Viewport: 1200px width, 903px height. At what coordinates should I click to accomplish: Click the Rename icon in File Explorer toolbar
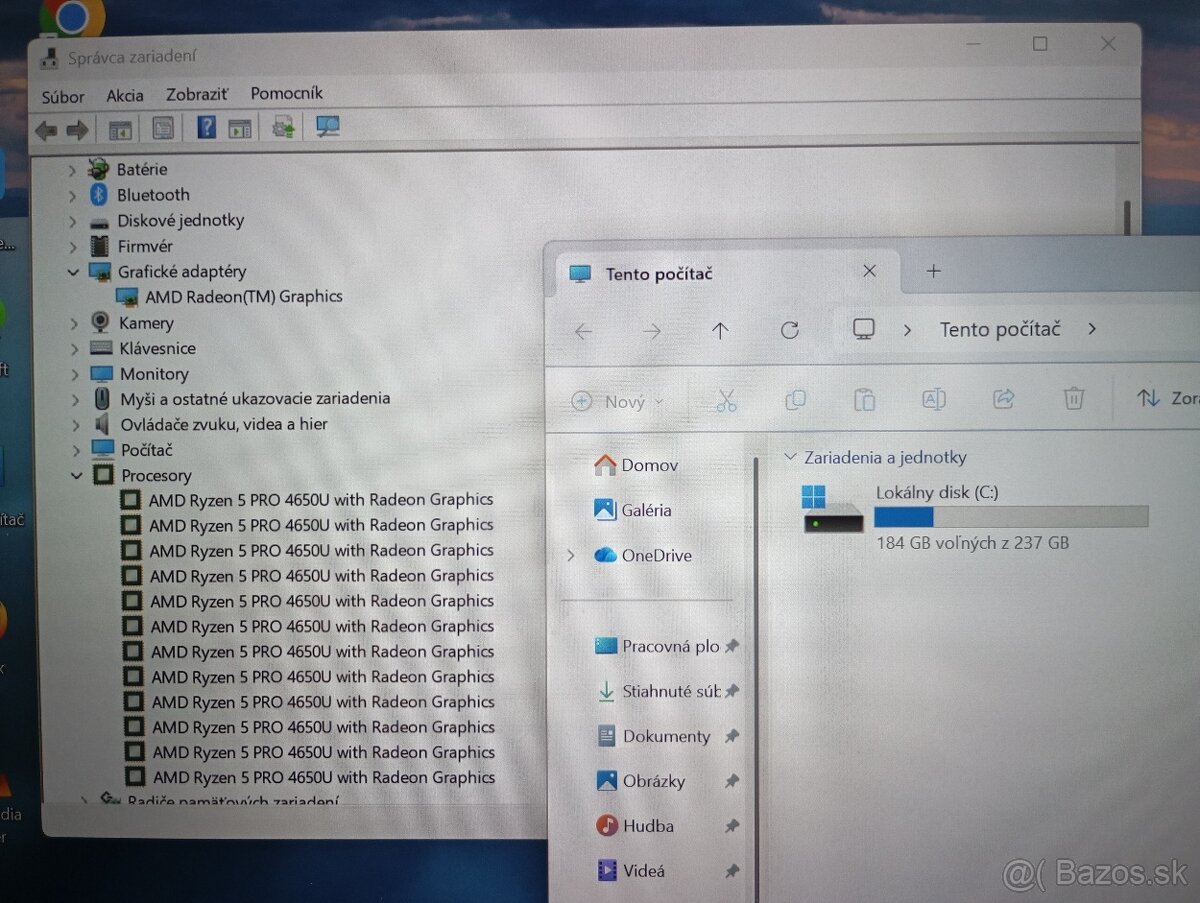pyautogui.click(x=933, y=400)
